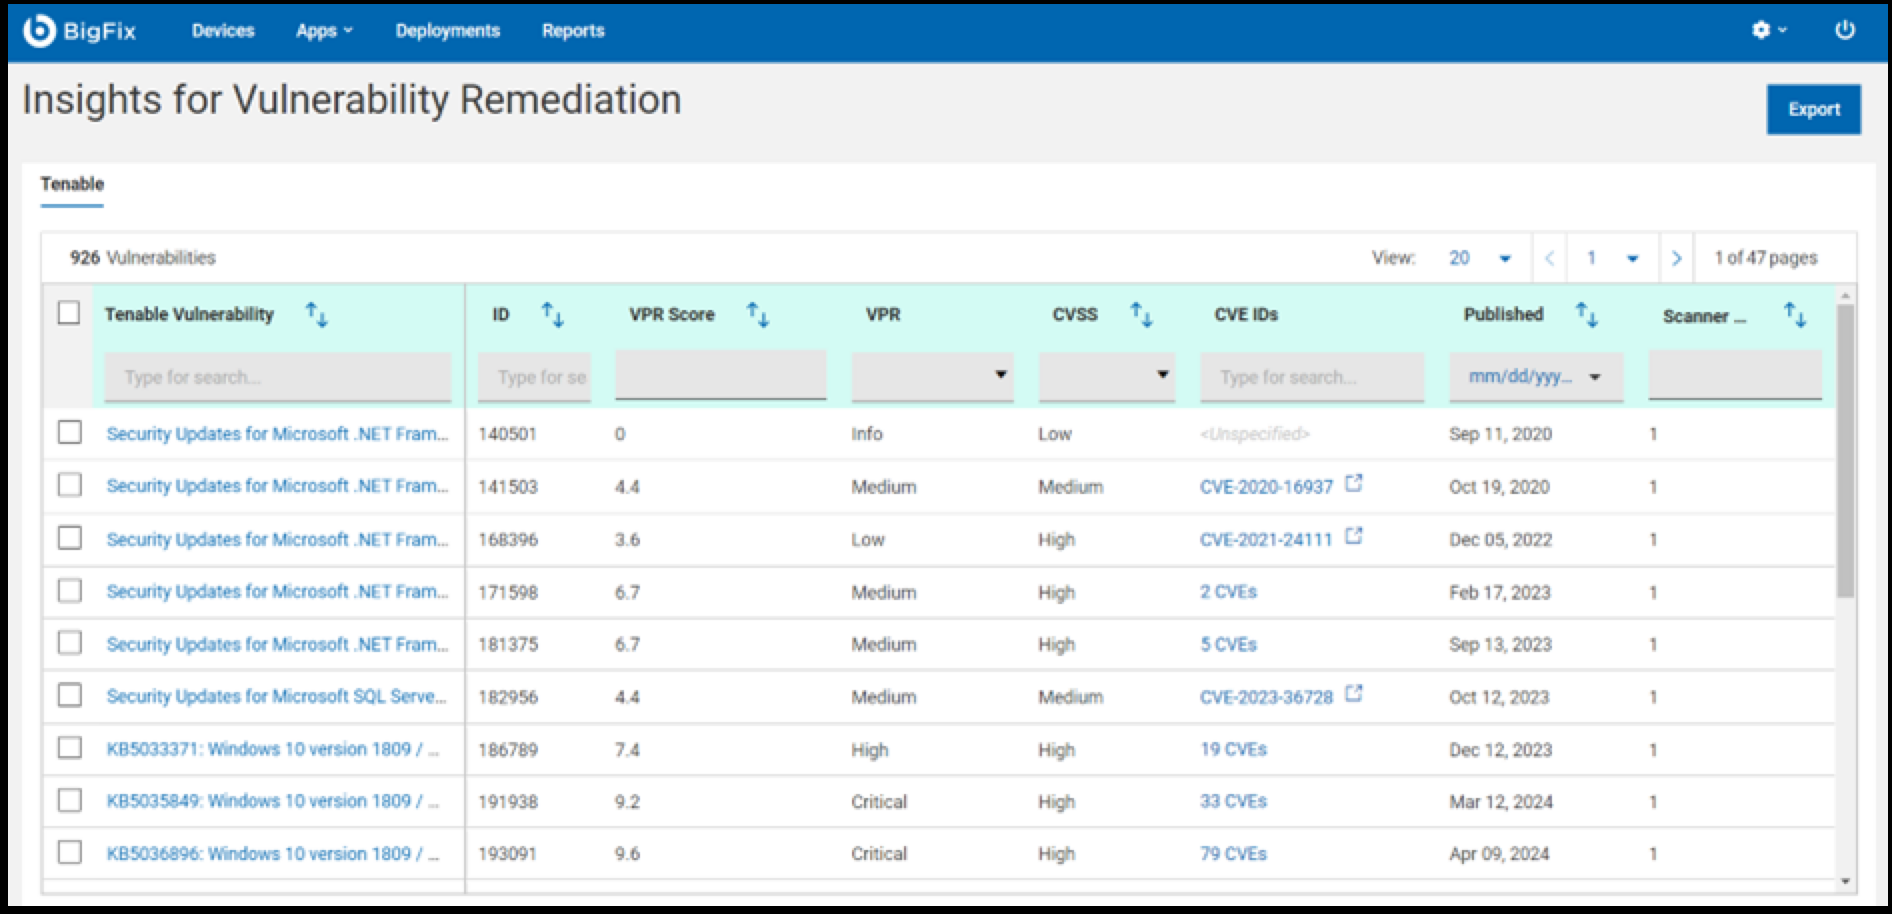The width and height of the screenshot is (1892, 914).
Task: Check the row with ID 141503
Action: [x=69, y=486]
